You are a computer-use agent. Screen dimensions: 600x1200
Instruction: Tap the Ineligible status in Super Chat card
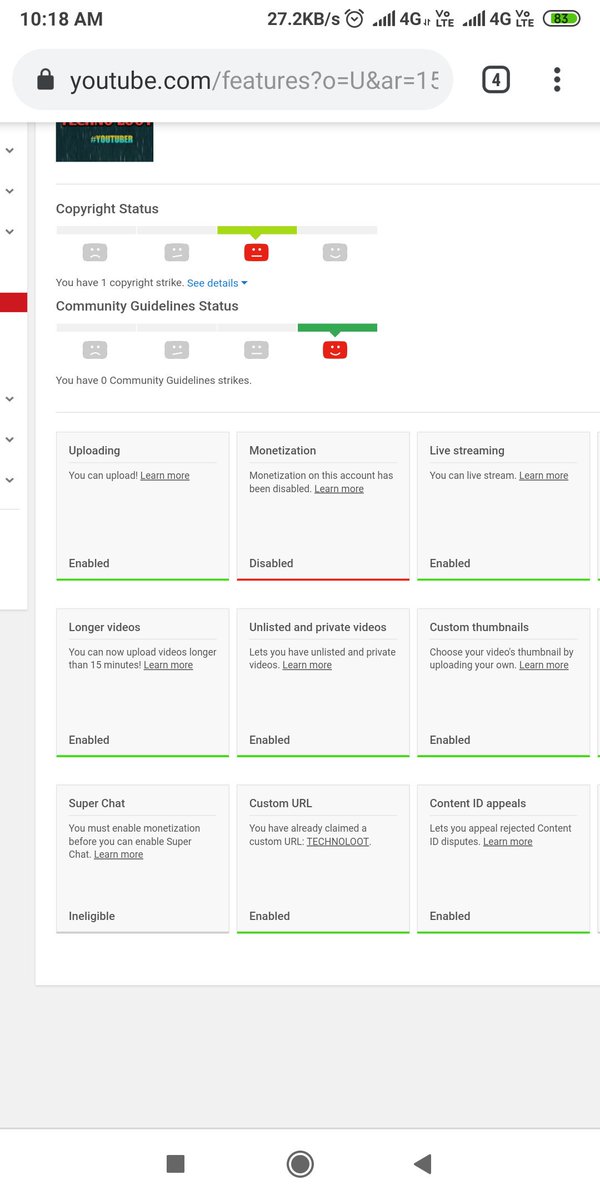point(92,916)
